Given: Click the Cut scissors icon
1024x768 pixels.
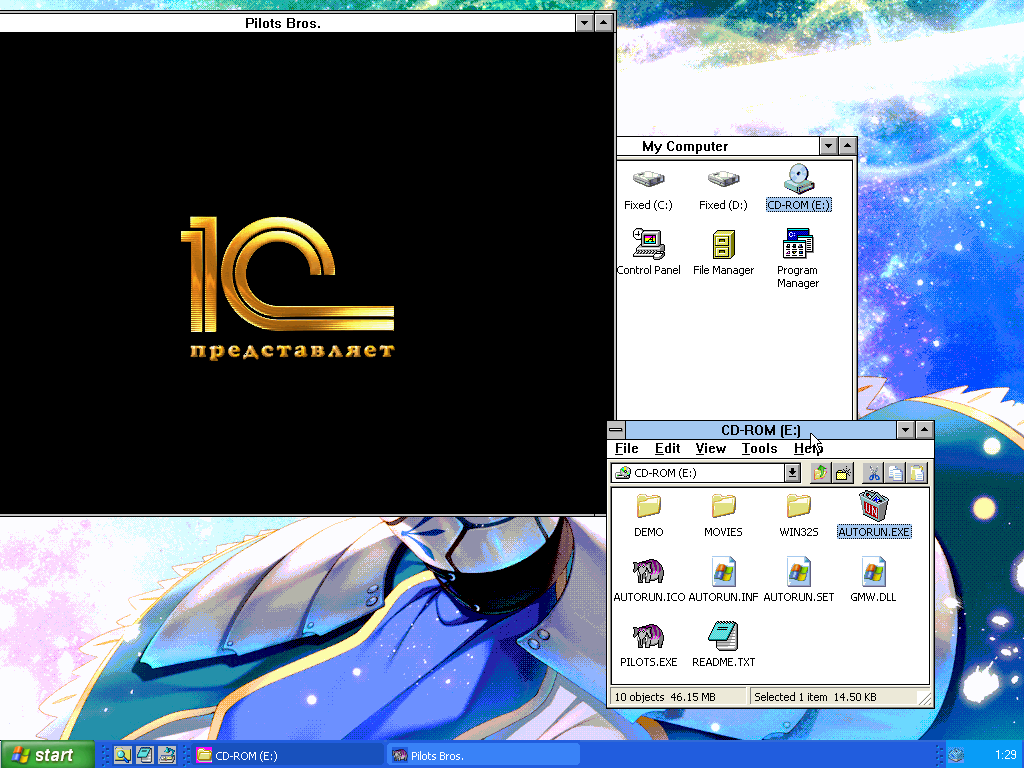Looking at the screenshot, I should coord(873,473).
